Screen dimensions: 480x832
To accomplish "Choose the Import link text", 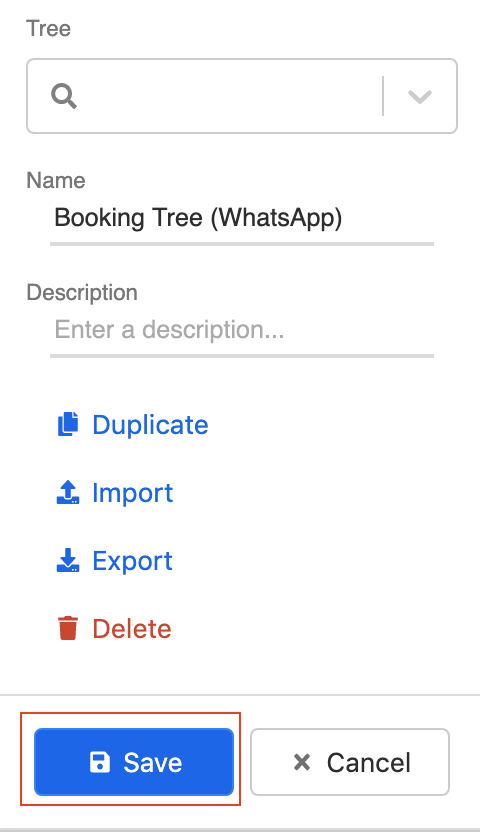I will coord(133,493).
